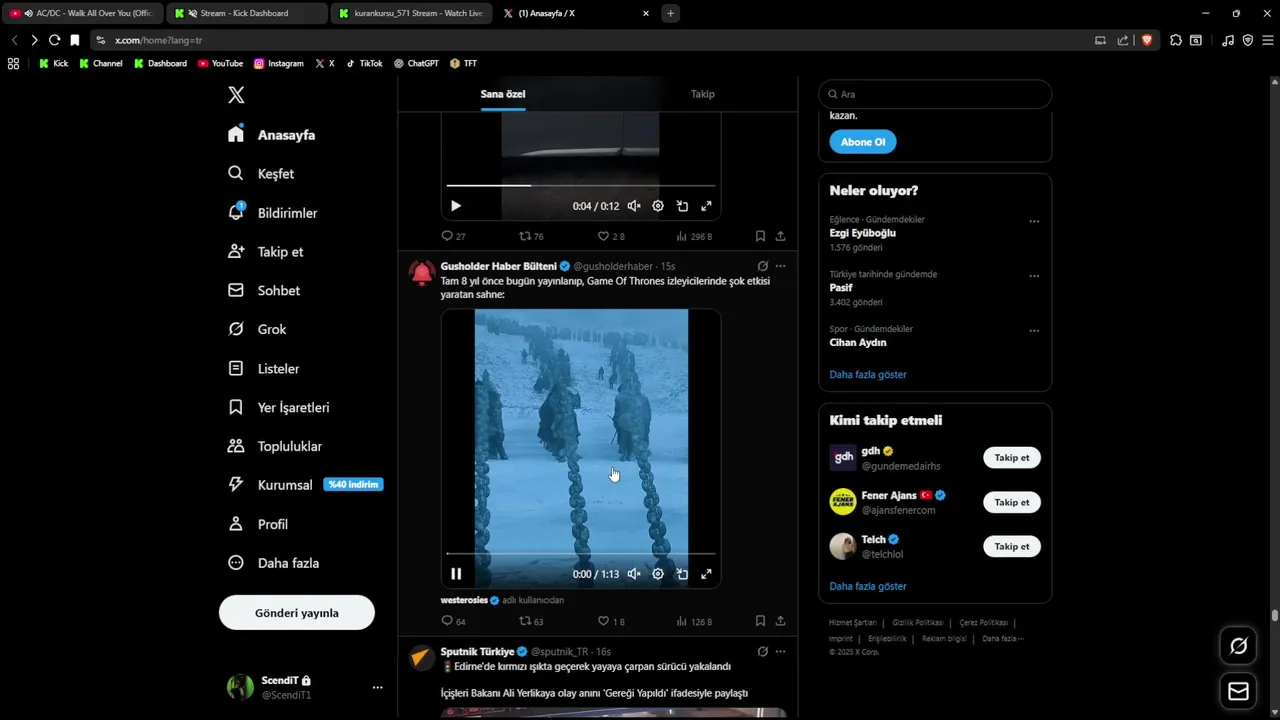Repost the top post with 76 reposts
1280x720 pixels.
(531, 236)
